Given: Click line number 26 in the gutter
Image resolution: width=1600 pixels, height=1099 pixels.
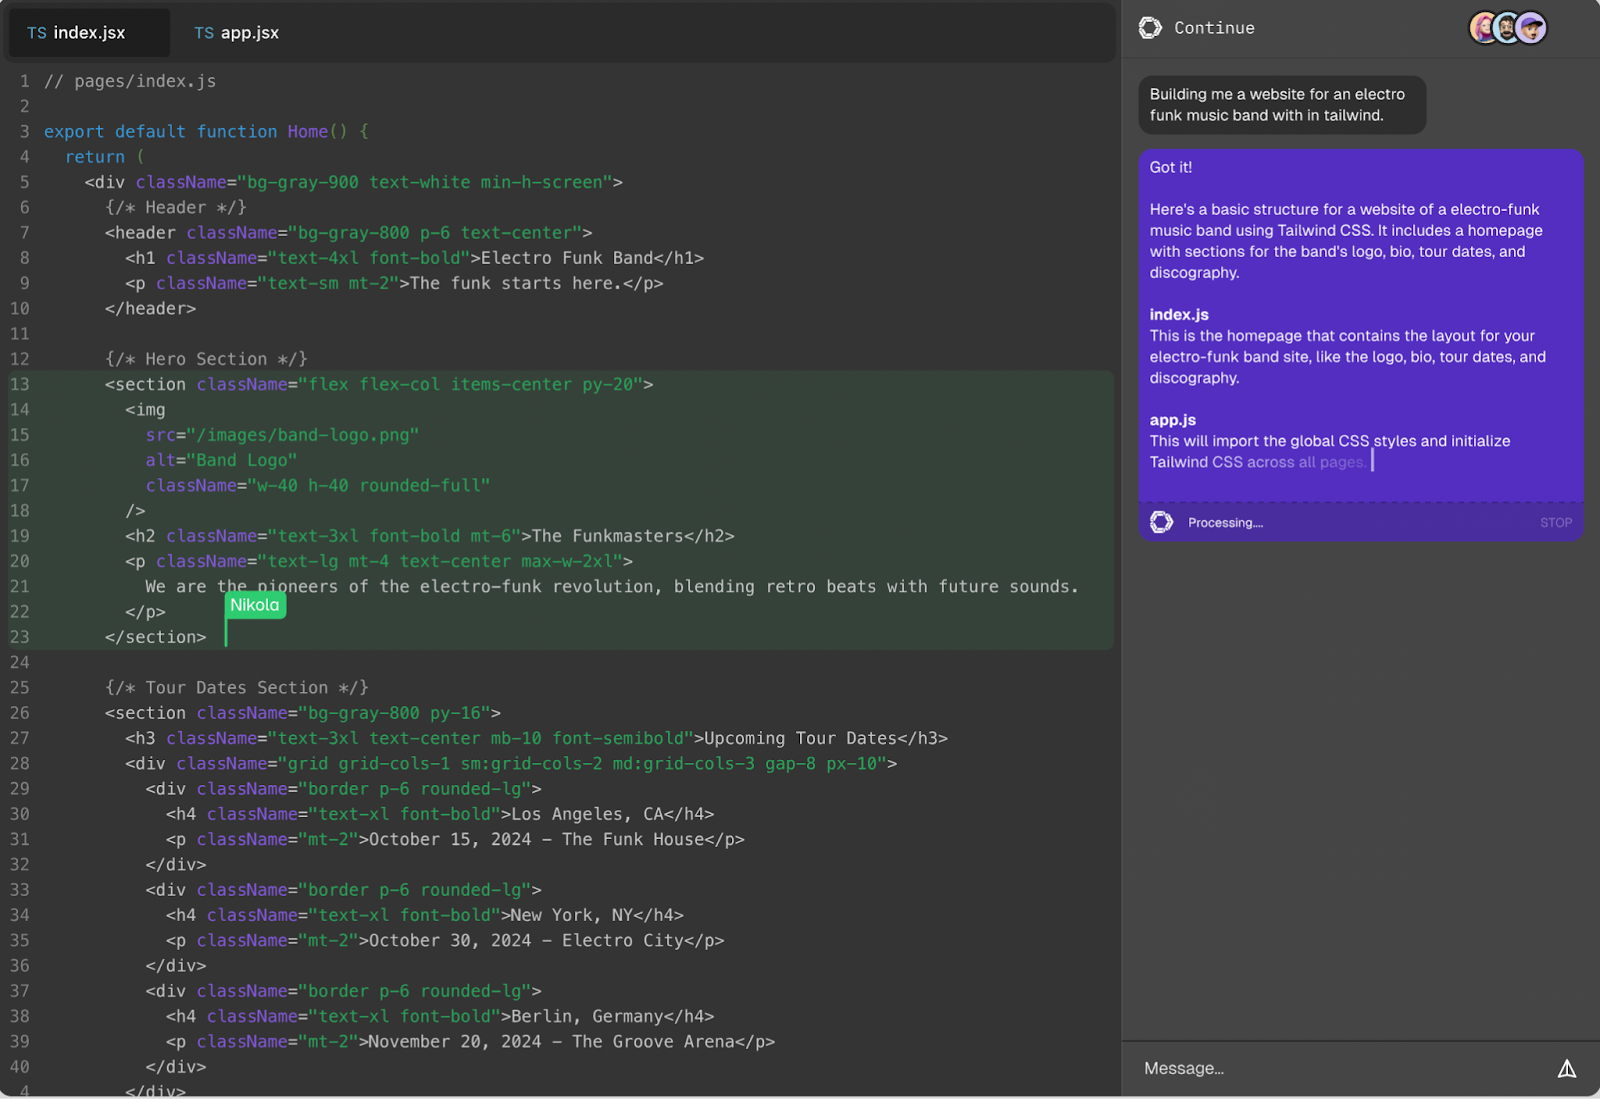Looking at the screenshot, I should pos(20,713).
